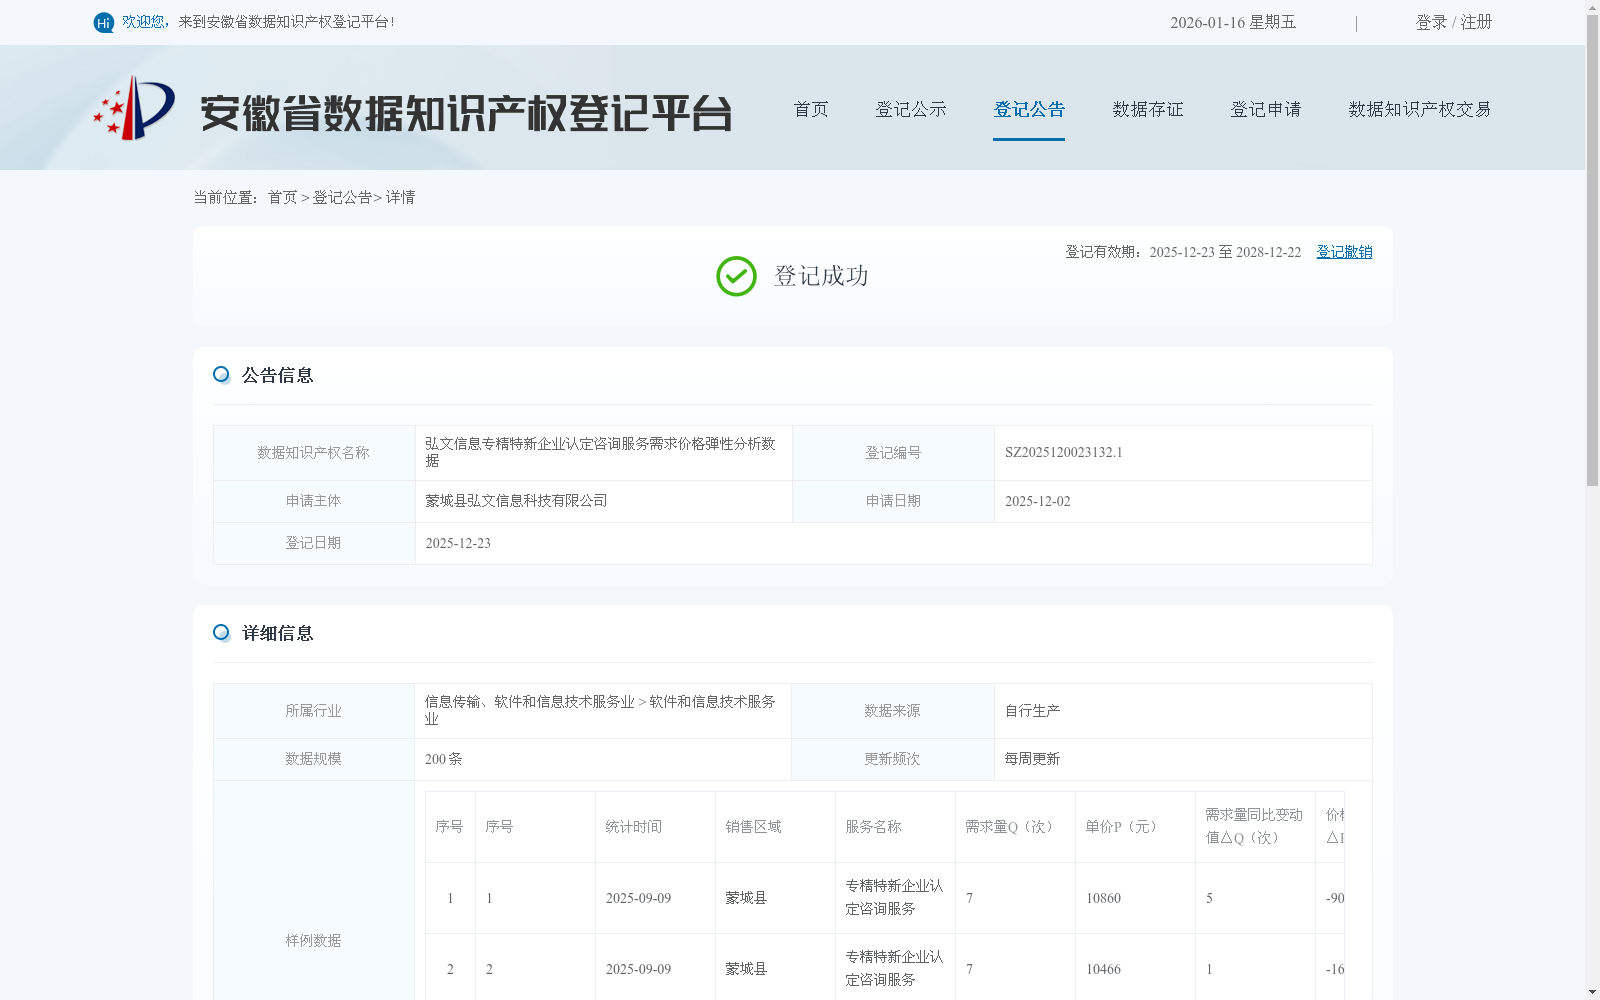This screenshot has width=1600, height=1000.
Task: Click the scrollbar down arrow
Action: (1592, 992)
